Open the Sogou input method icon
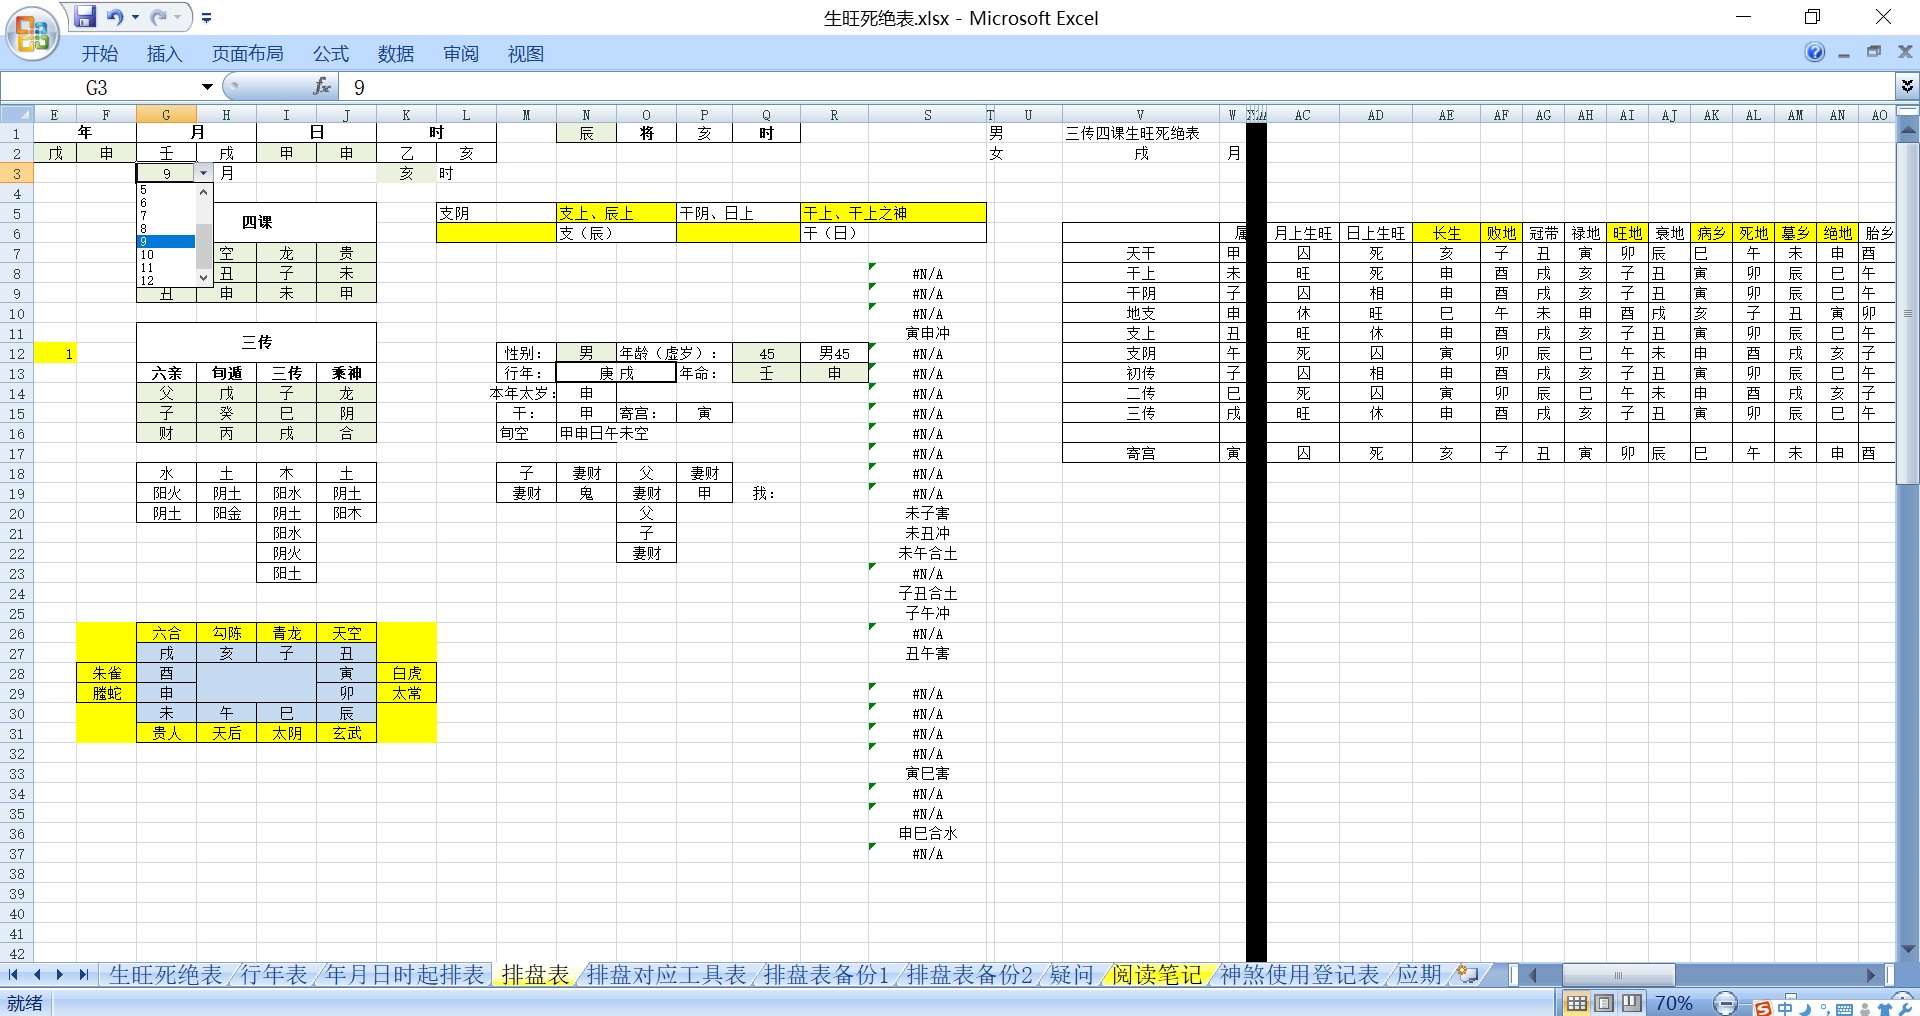The width and height of the screenshot is (1920, 1016). [x=1763, y=1008]
